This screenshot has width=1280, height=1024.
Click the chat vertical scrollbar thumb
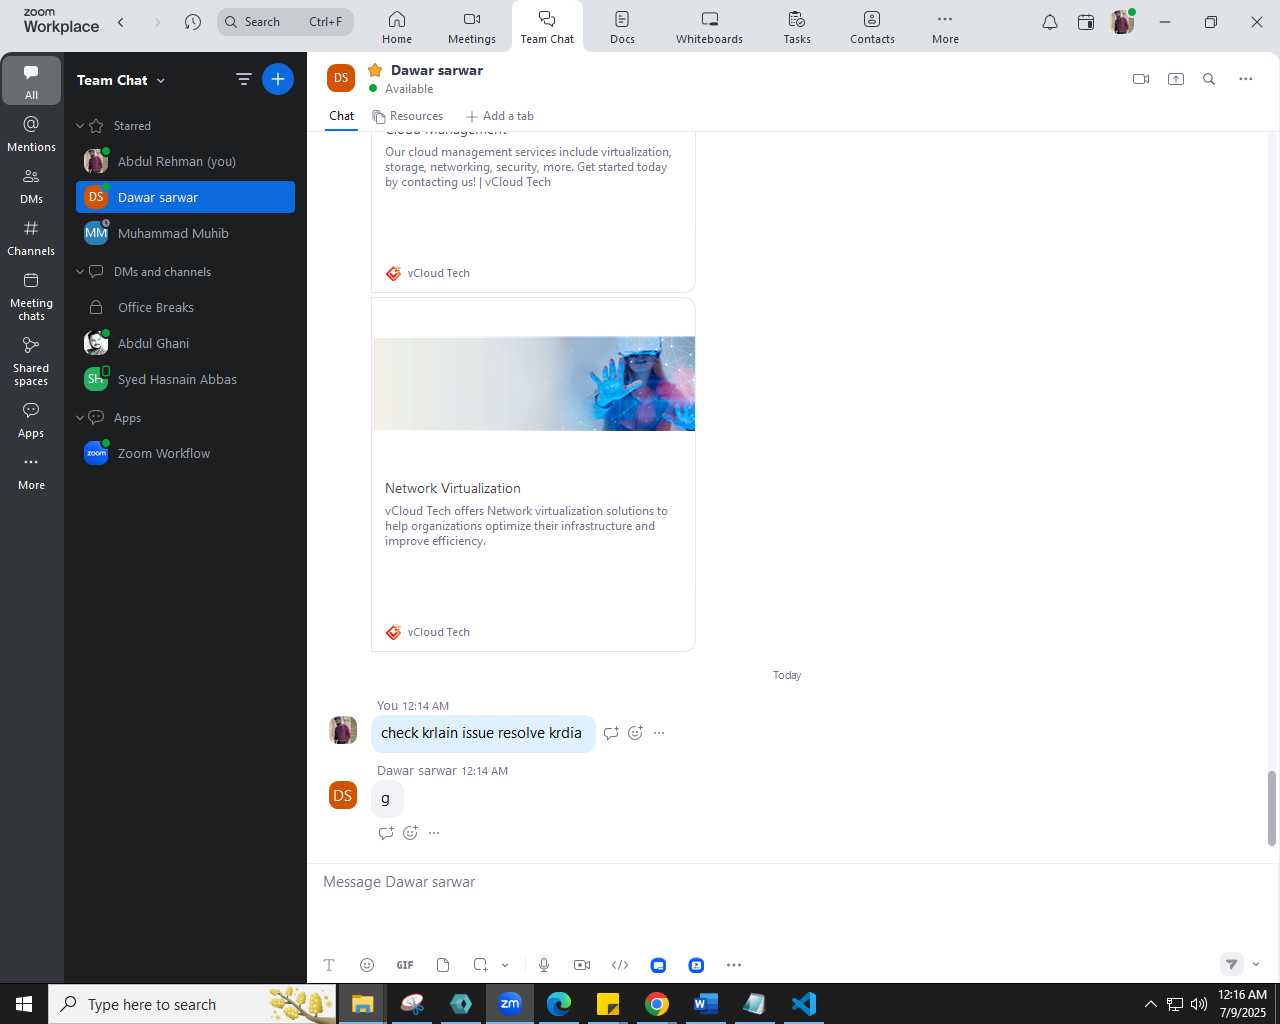pyautogui.click(x=1272, y=809)
